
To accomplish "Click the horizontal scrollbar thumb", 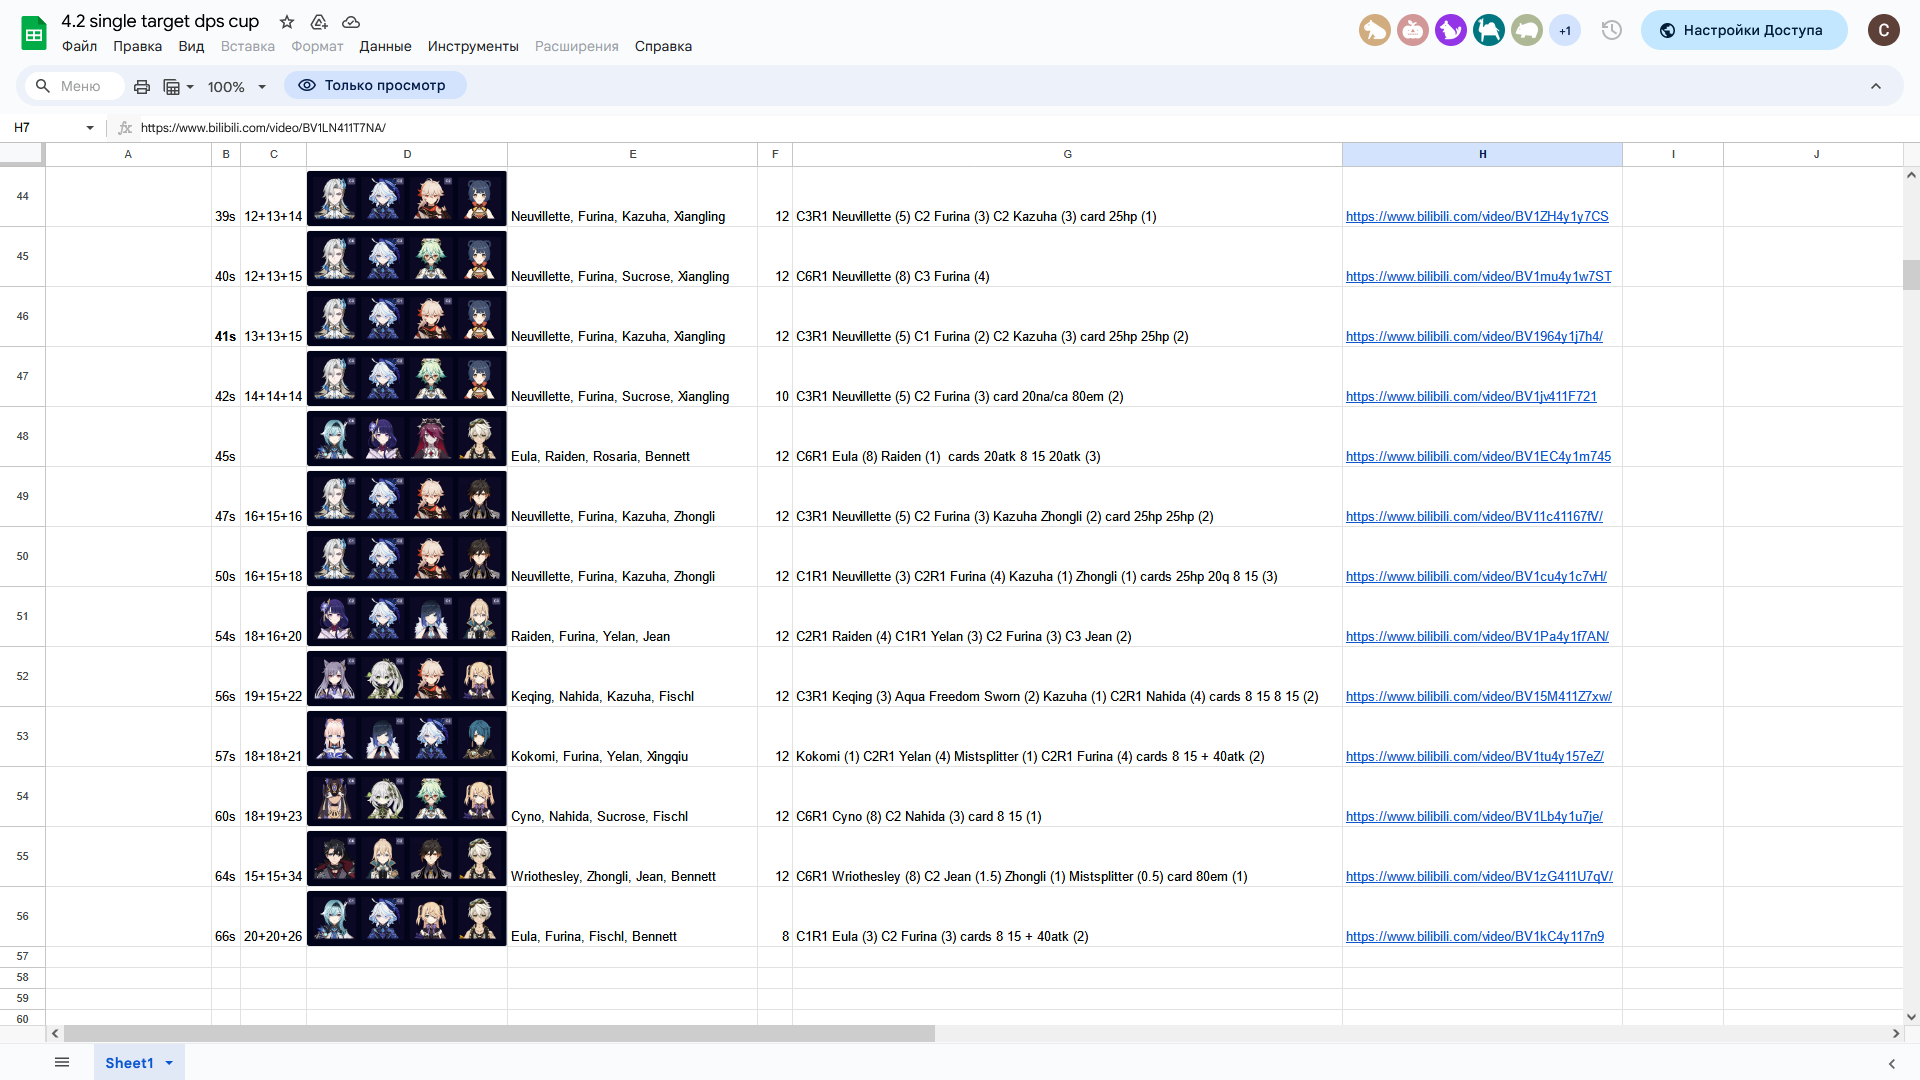I will 498,1034.
